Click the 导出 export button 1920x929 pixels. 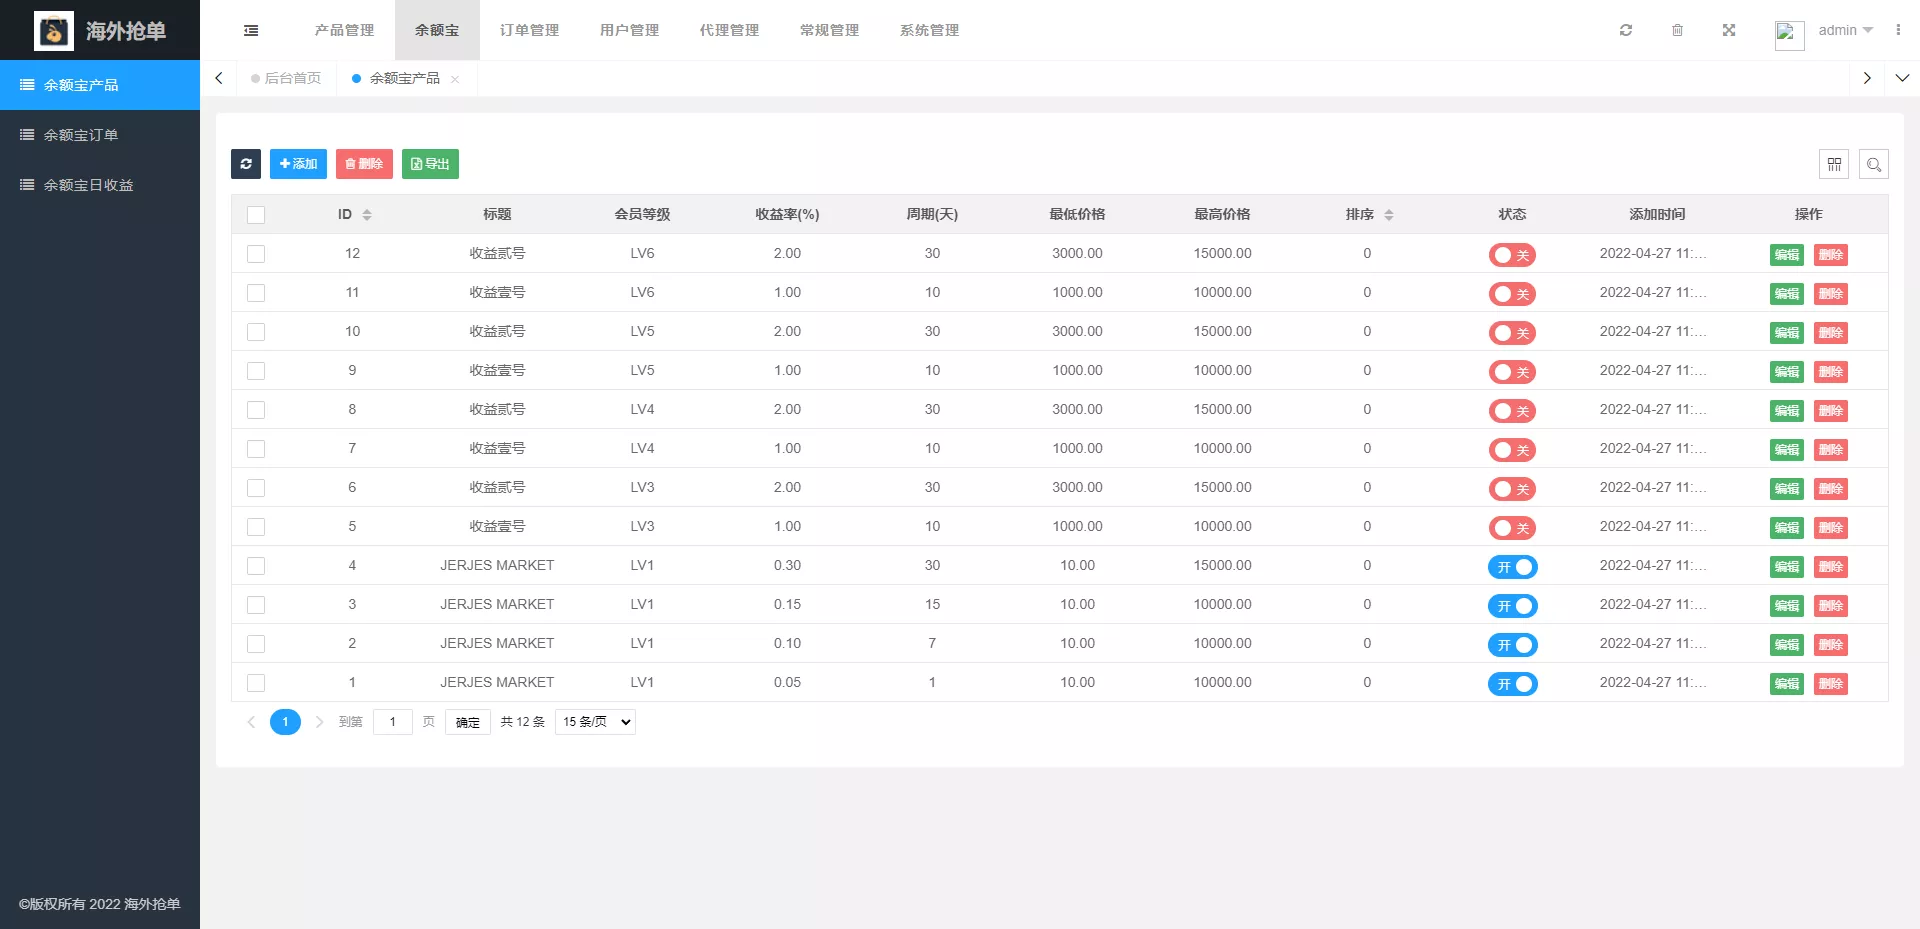(430, 163)
